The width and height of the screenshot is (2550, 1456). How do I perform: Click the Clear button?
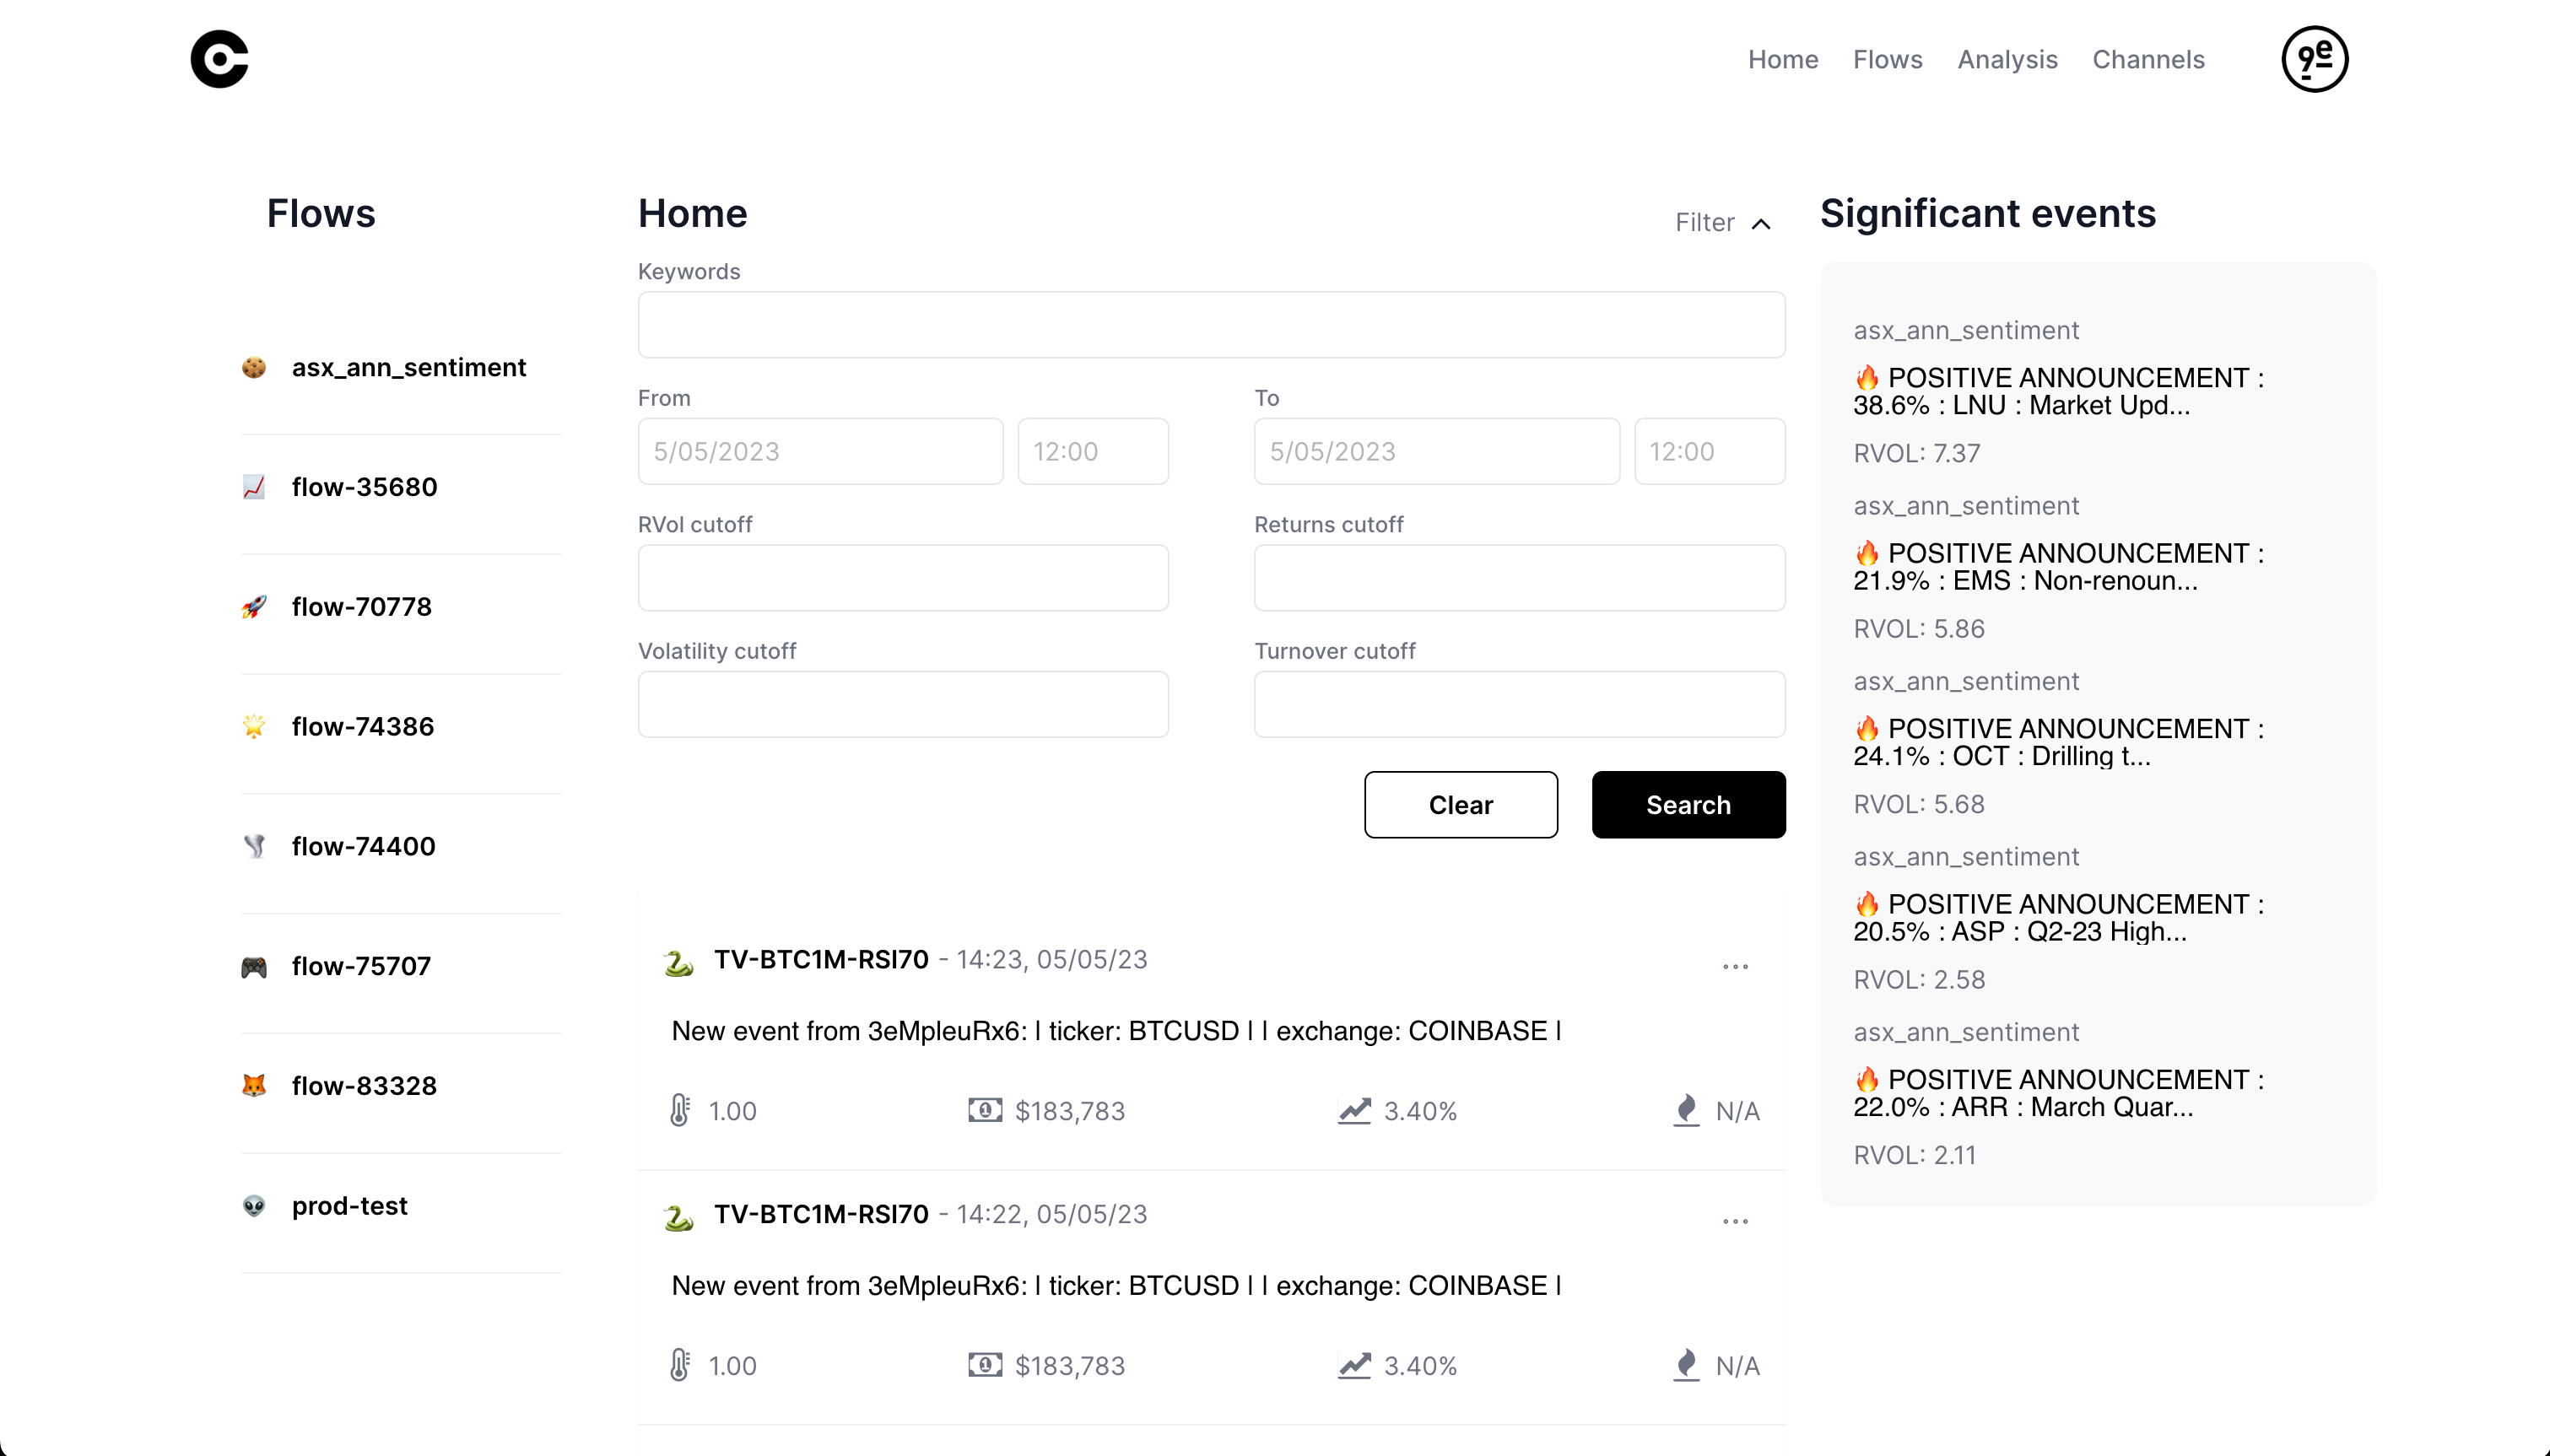[1462, 805]
